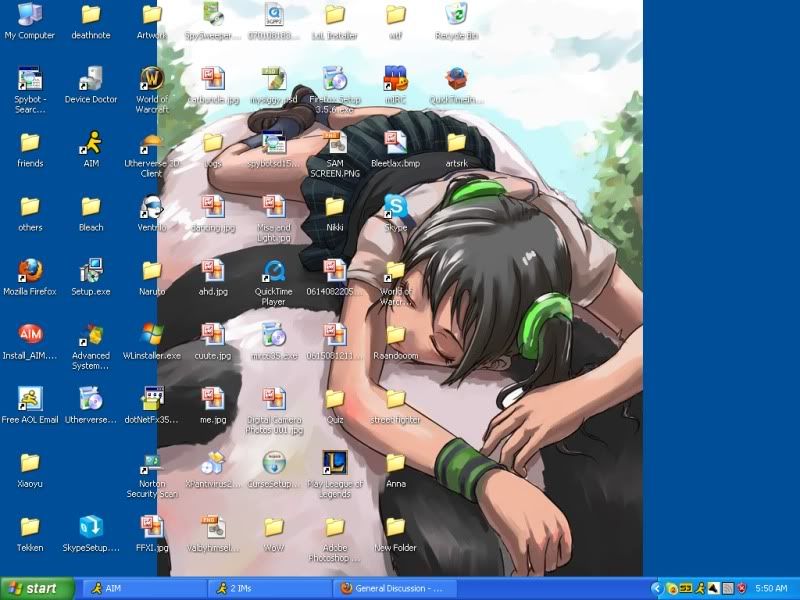Select the Setup.exe icon
Screen dimensions: 800x600
pos(91,277)
